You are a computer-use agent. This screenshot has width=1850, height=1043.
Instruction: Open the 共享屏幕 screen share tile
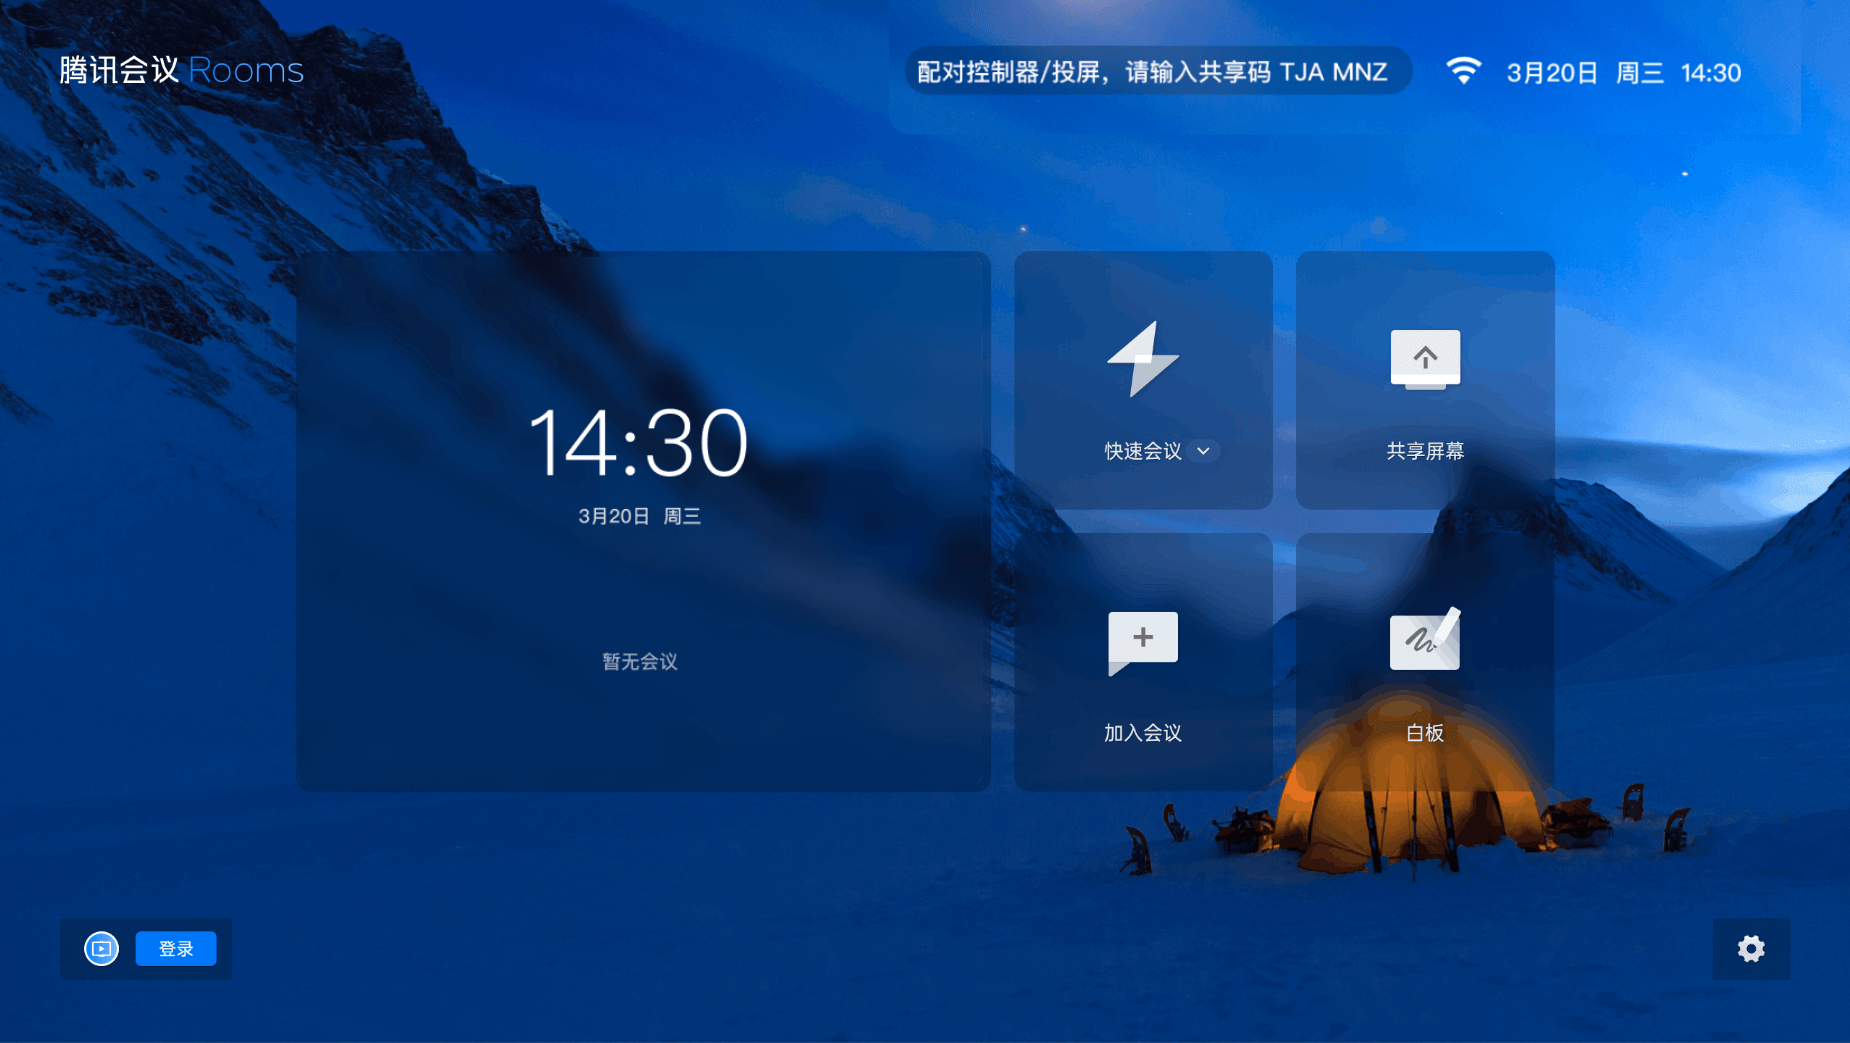pyautogui.click(x=1425, y=380)
